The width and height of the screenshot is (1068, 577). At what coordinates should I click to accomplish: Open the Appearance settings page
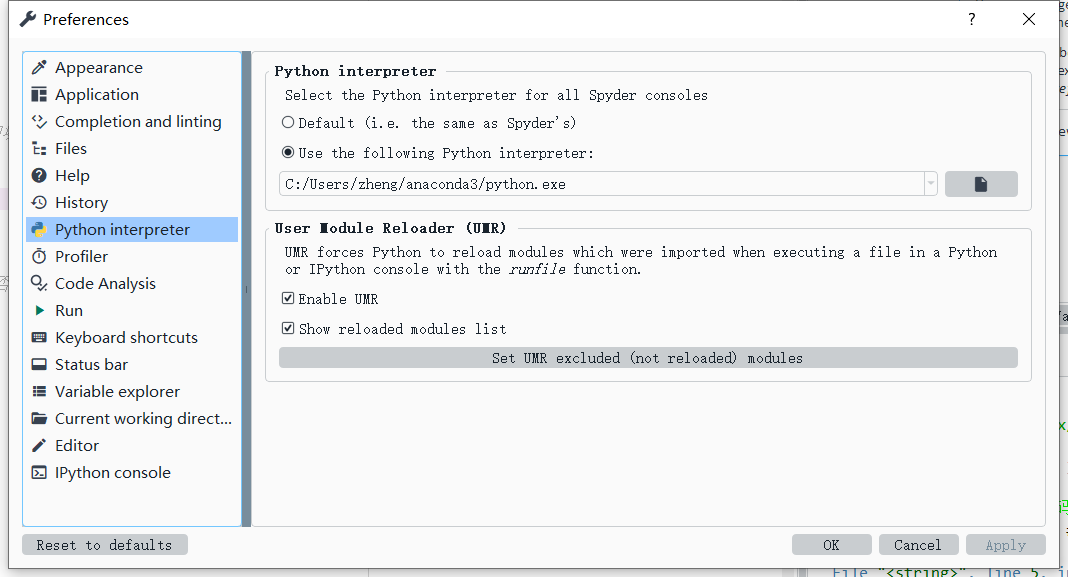pos(40,67)
